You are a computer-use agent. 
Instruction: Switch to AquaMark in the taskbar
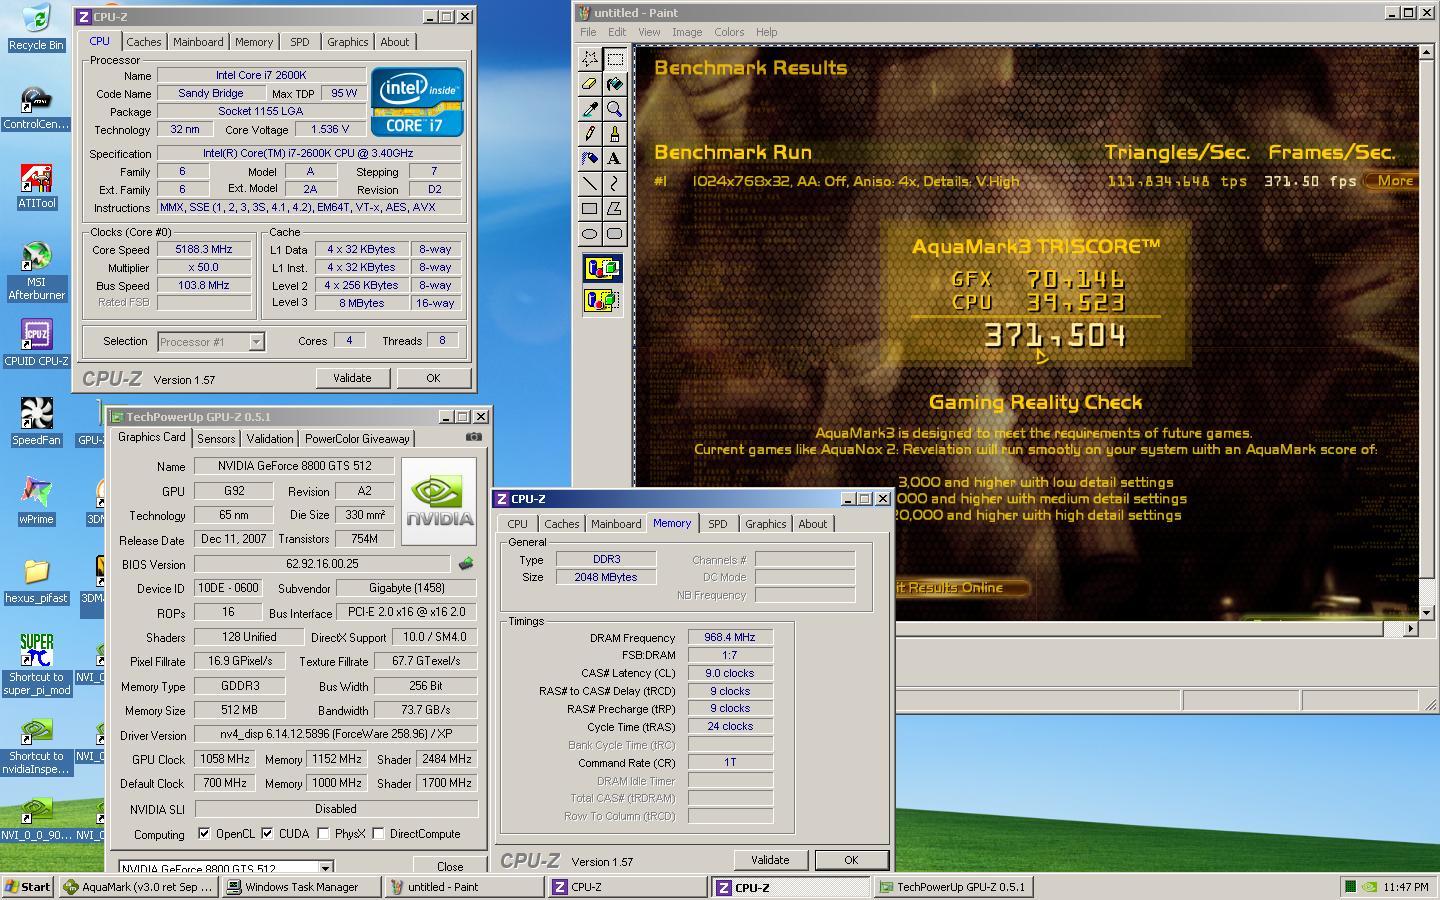click(x=137, y=887)
